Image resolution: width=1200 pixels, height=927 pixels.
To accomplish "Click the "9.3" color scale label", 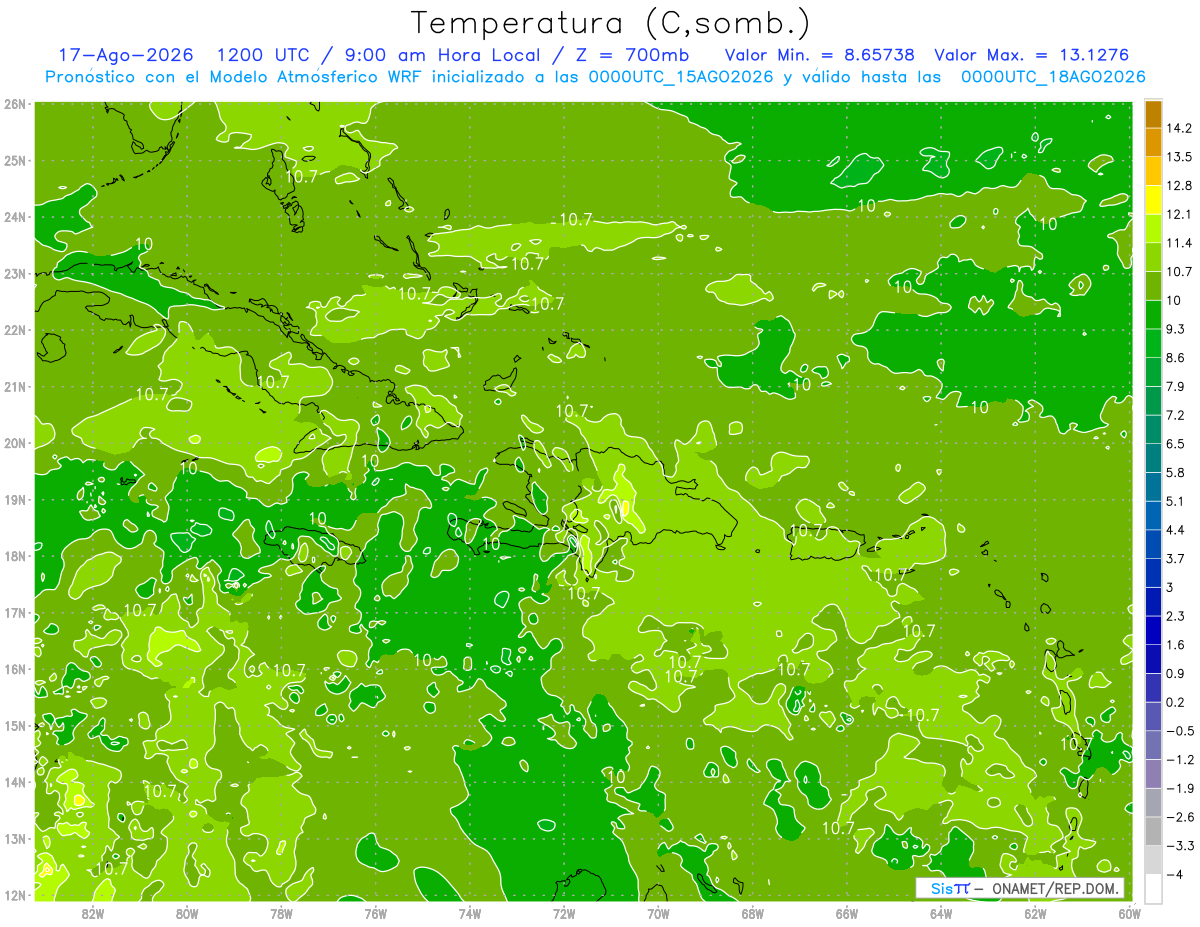I will click(1175, 329).
